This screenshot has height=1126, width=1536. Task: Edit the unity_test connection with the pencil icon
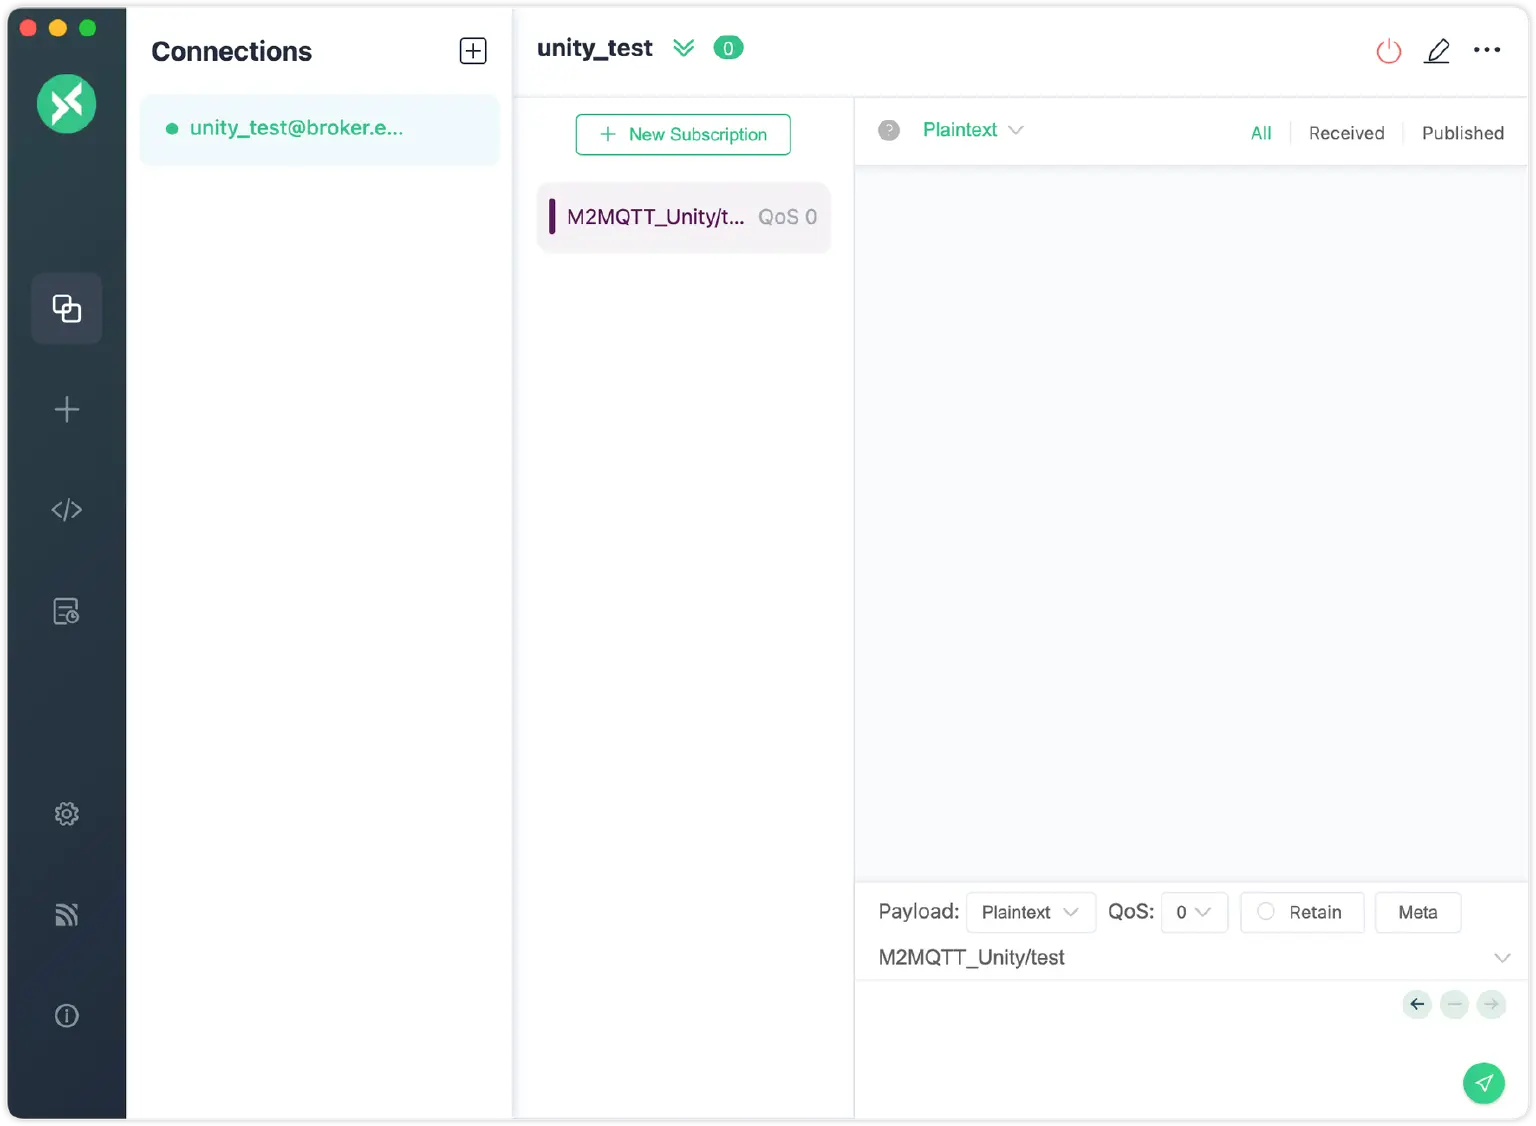1437,50
